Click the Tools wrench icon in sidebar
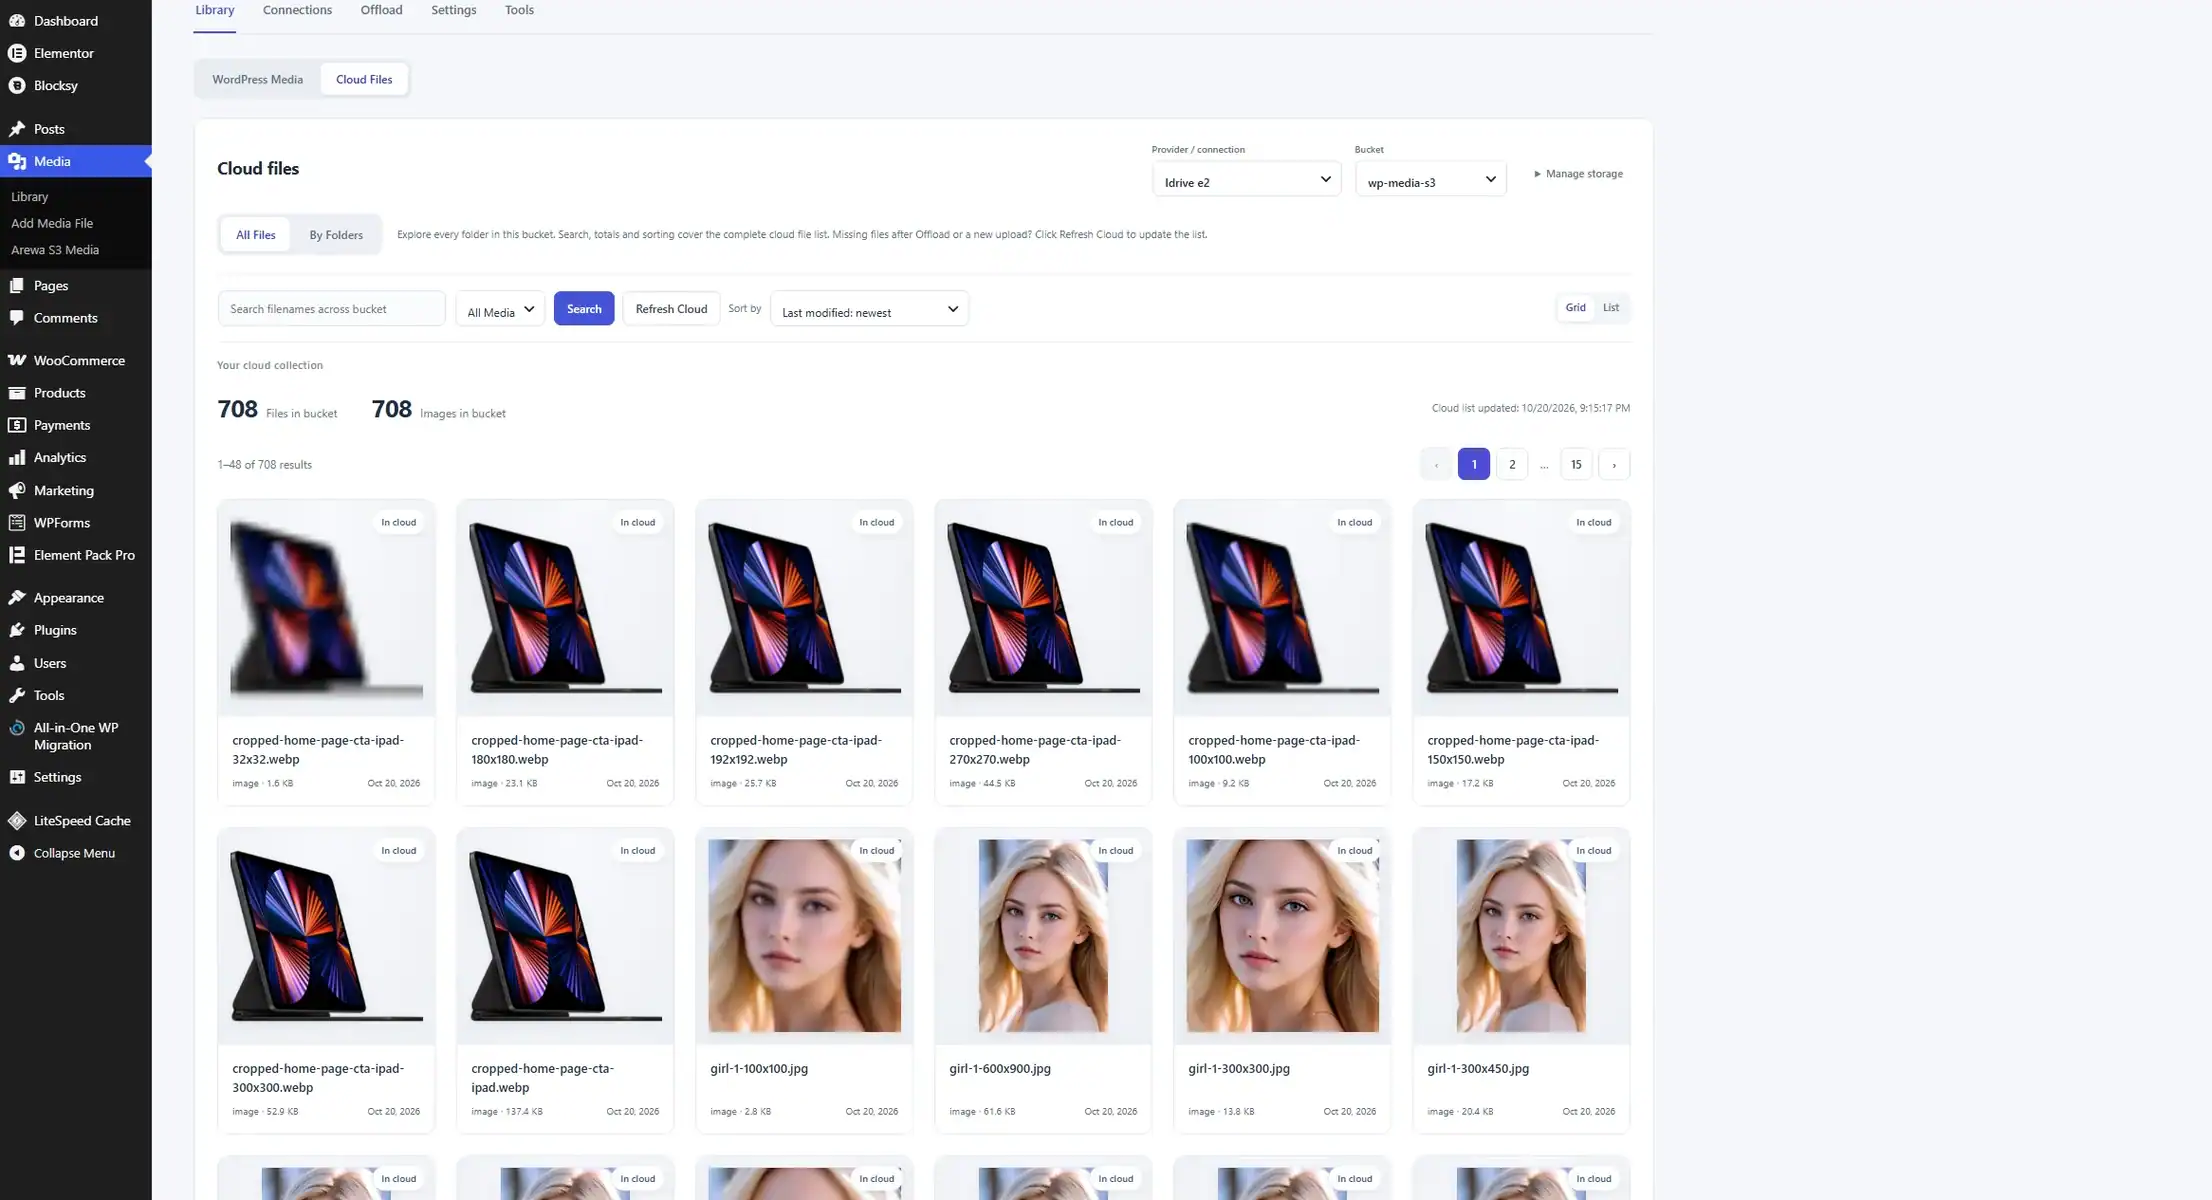 17,696
